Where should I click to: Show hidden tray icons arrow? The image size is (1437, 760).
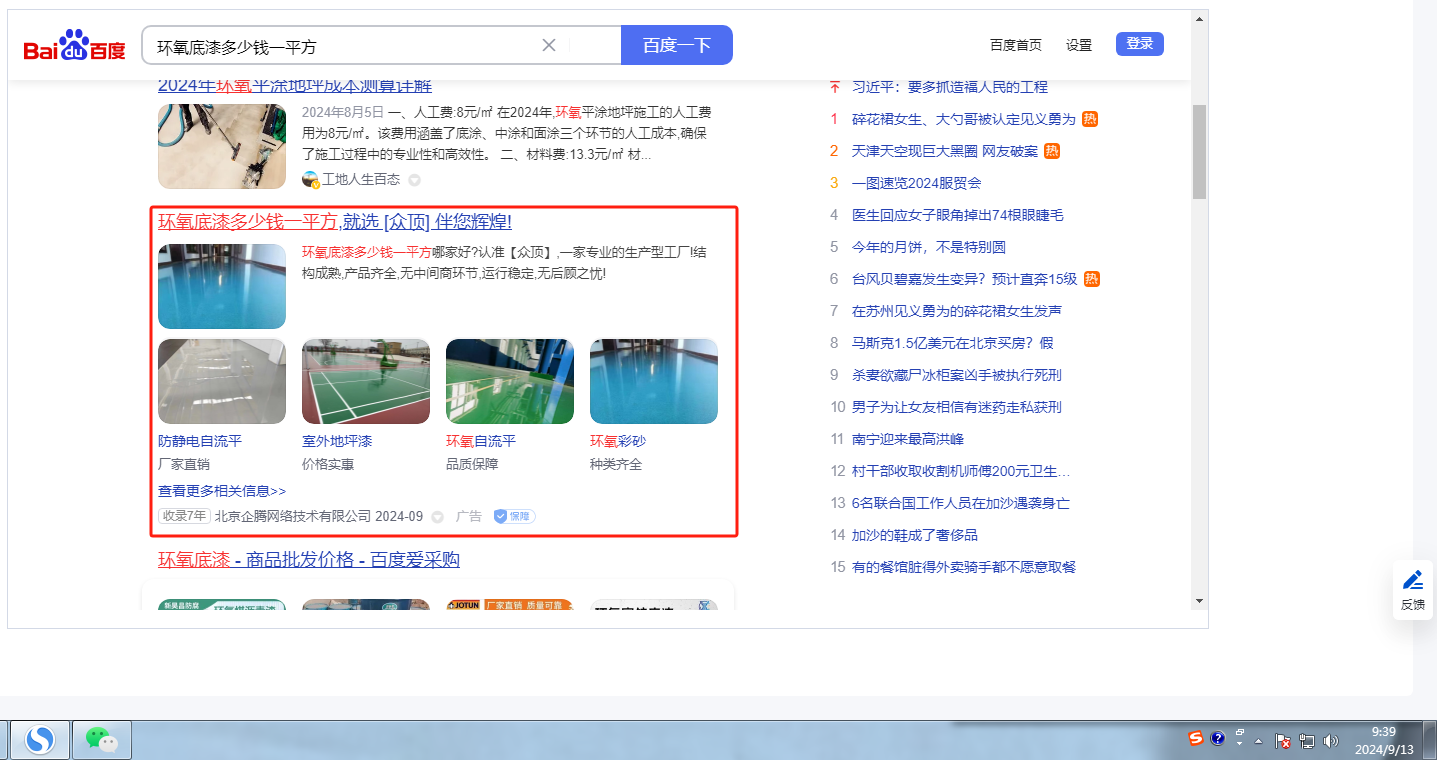1258,741
